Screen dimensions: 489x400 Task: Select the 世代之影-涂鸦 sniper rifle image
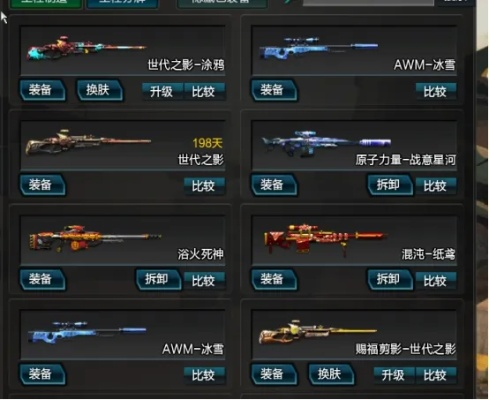tap(86, 49)
